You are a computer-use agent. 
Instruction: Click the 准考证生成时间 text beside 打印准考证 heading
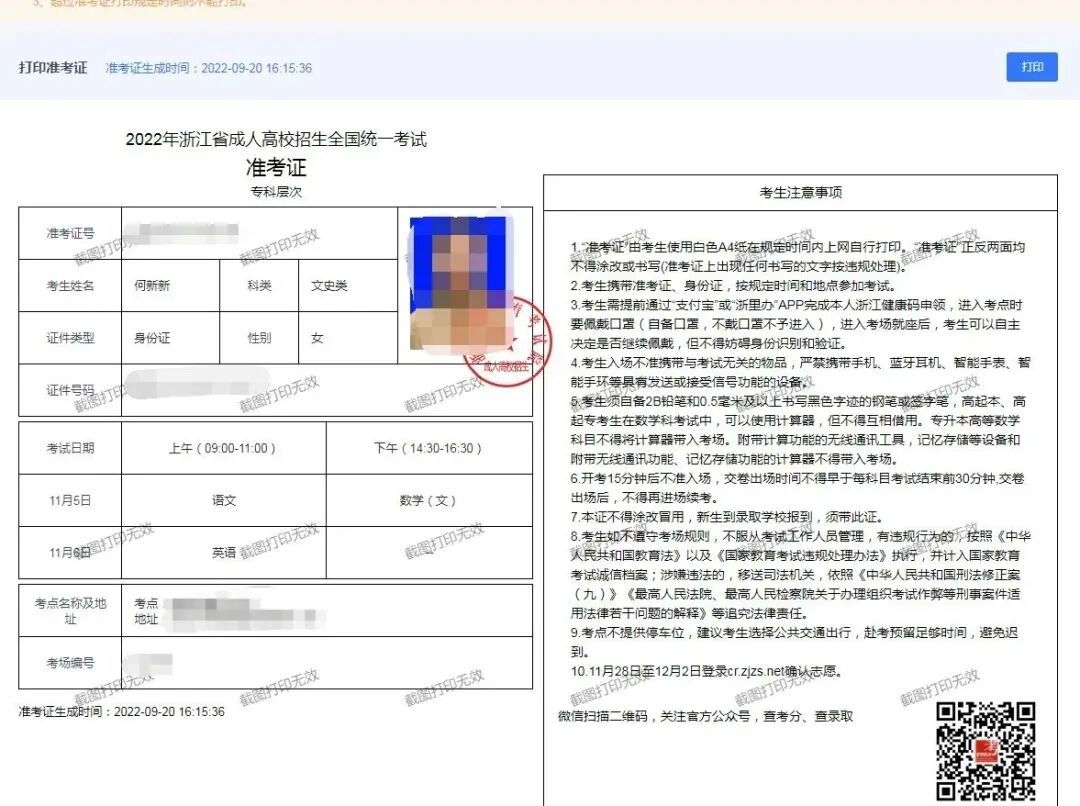tap(208, 68)
